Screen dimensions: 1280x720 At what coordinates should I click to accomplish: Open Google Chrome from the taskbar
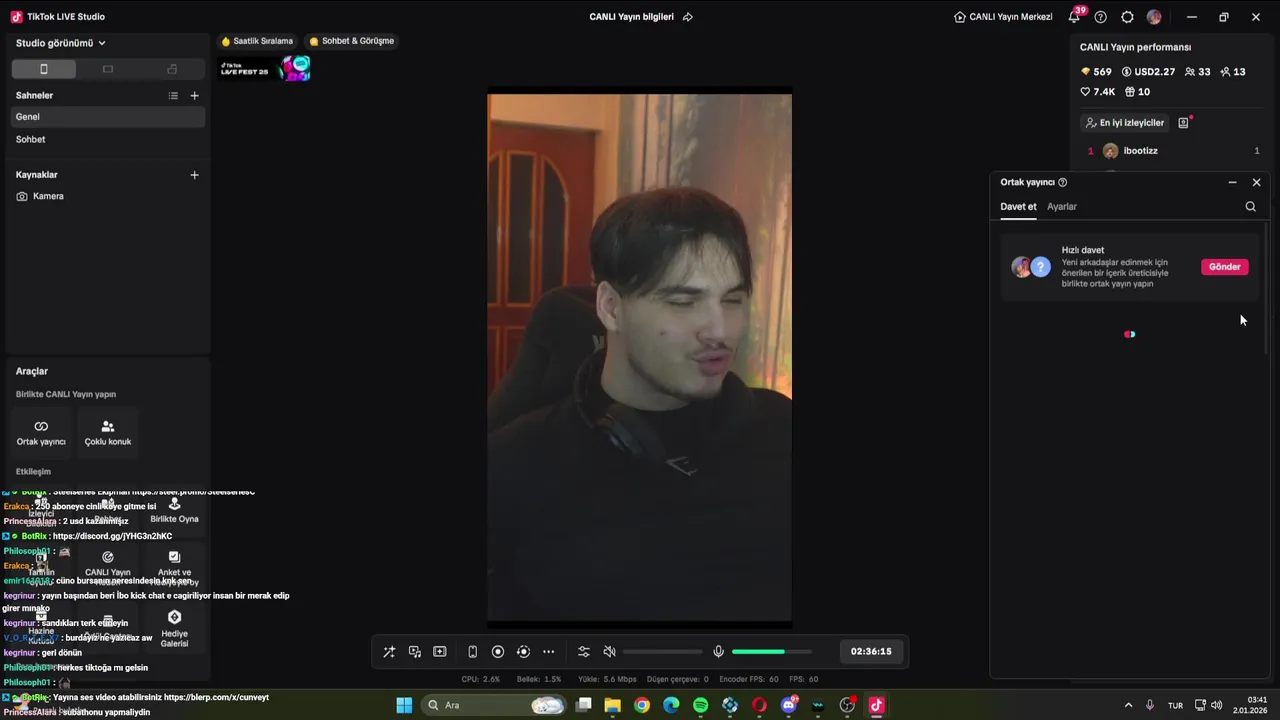coord(642,705)
